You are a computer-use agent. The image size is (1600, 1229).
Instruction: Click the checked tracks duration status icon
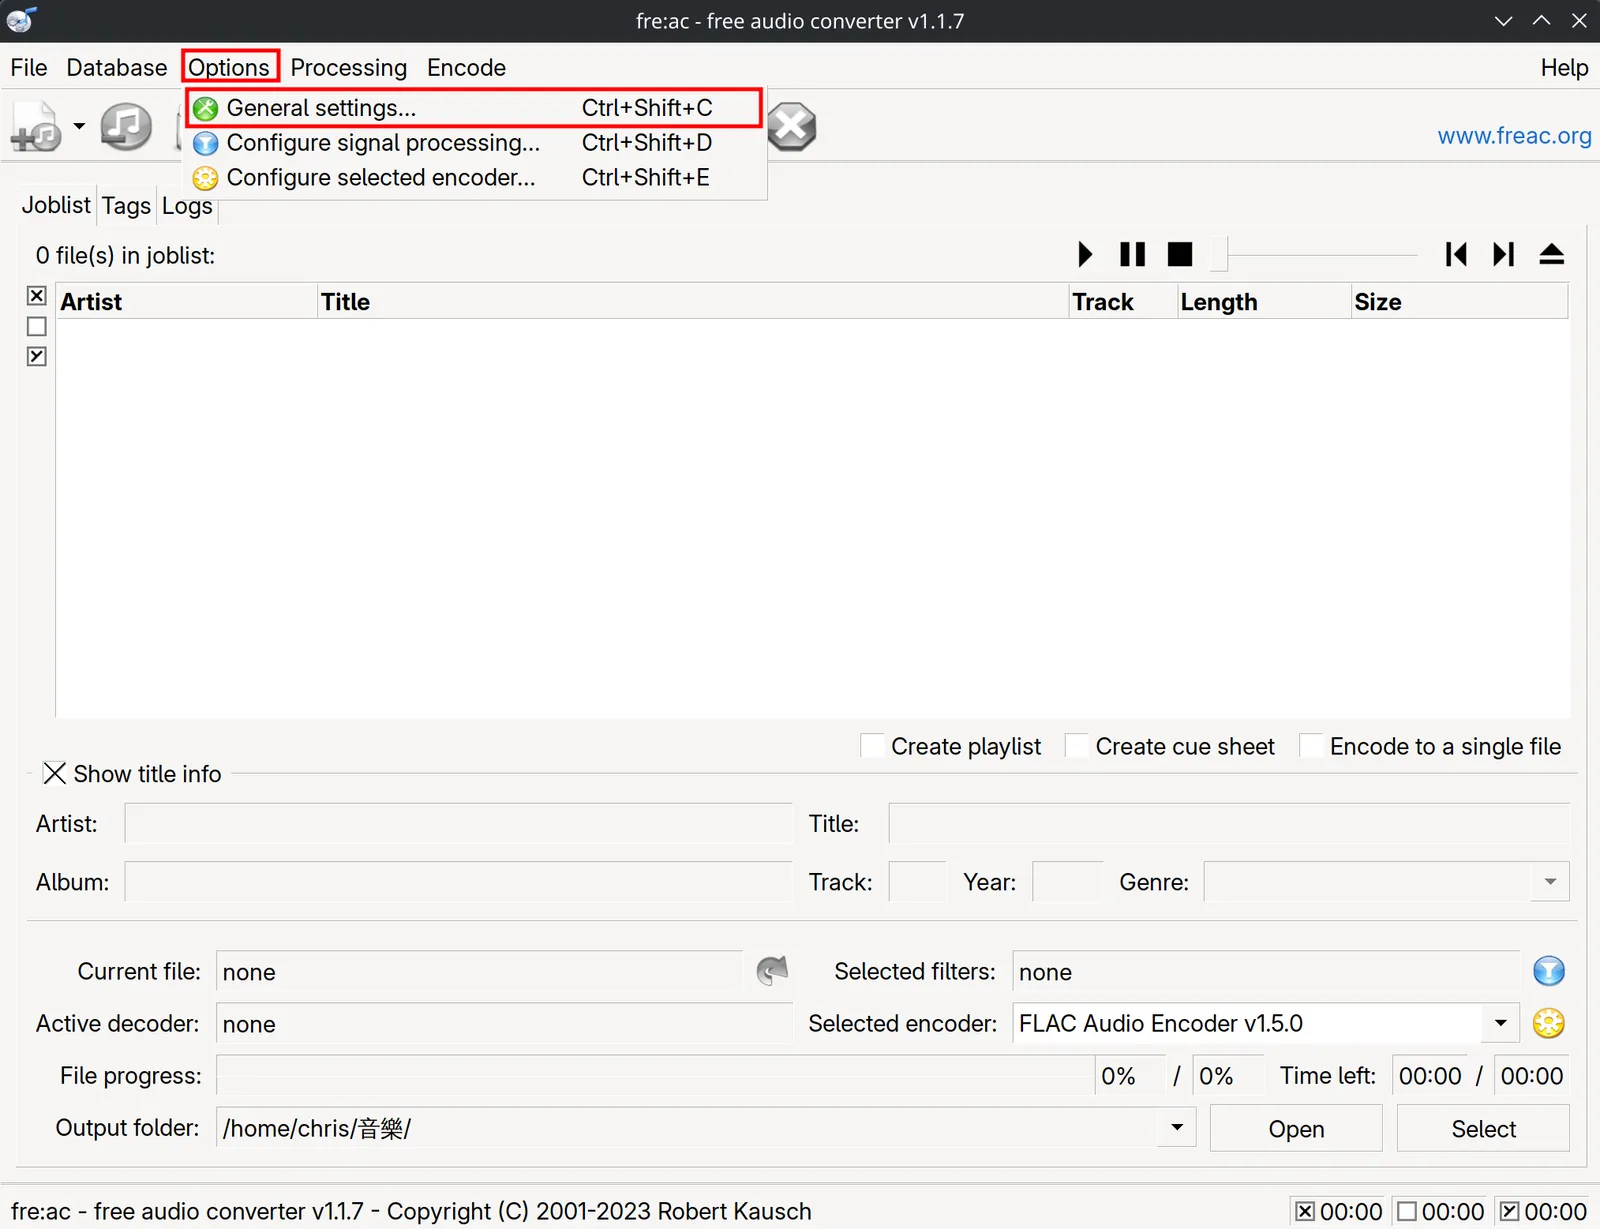point(1510,1212)
